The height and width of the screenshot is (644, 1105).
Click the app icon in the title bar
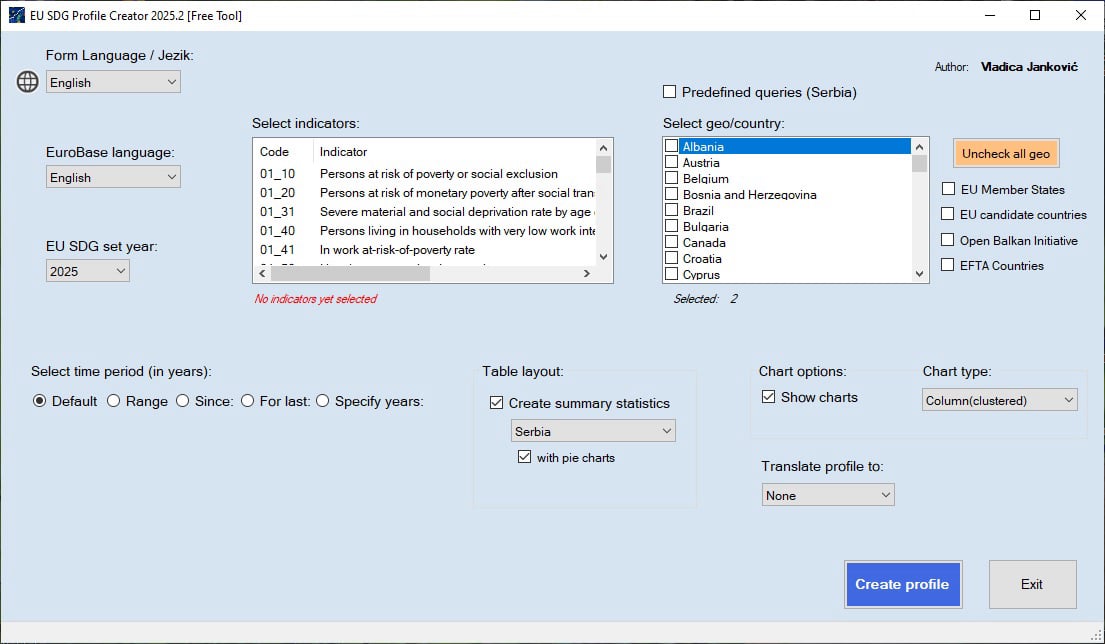point(15,15)
